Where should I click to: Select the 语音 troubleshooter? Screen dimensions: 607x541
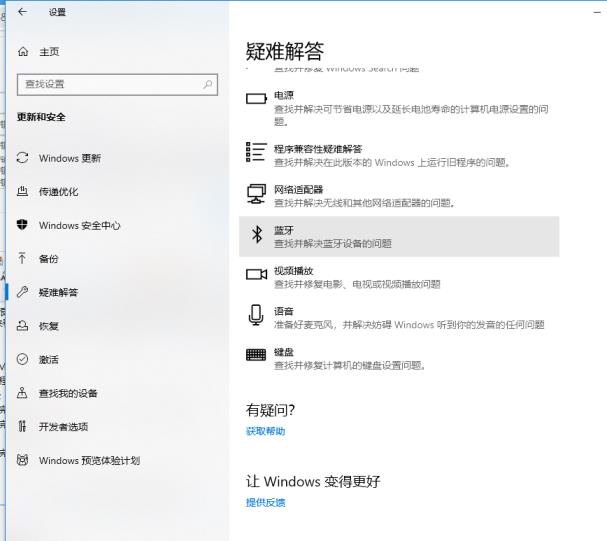(x=284, y=311)
